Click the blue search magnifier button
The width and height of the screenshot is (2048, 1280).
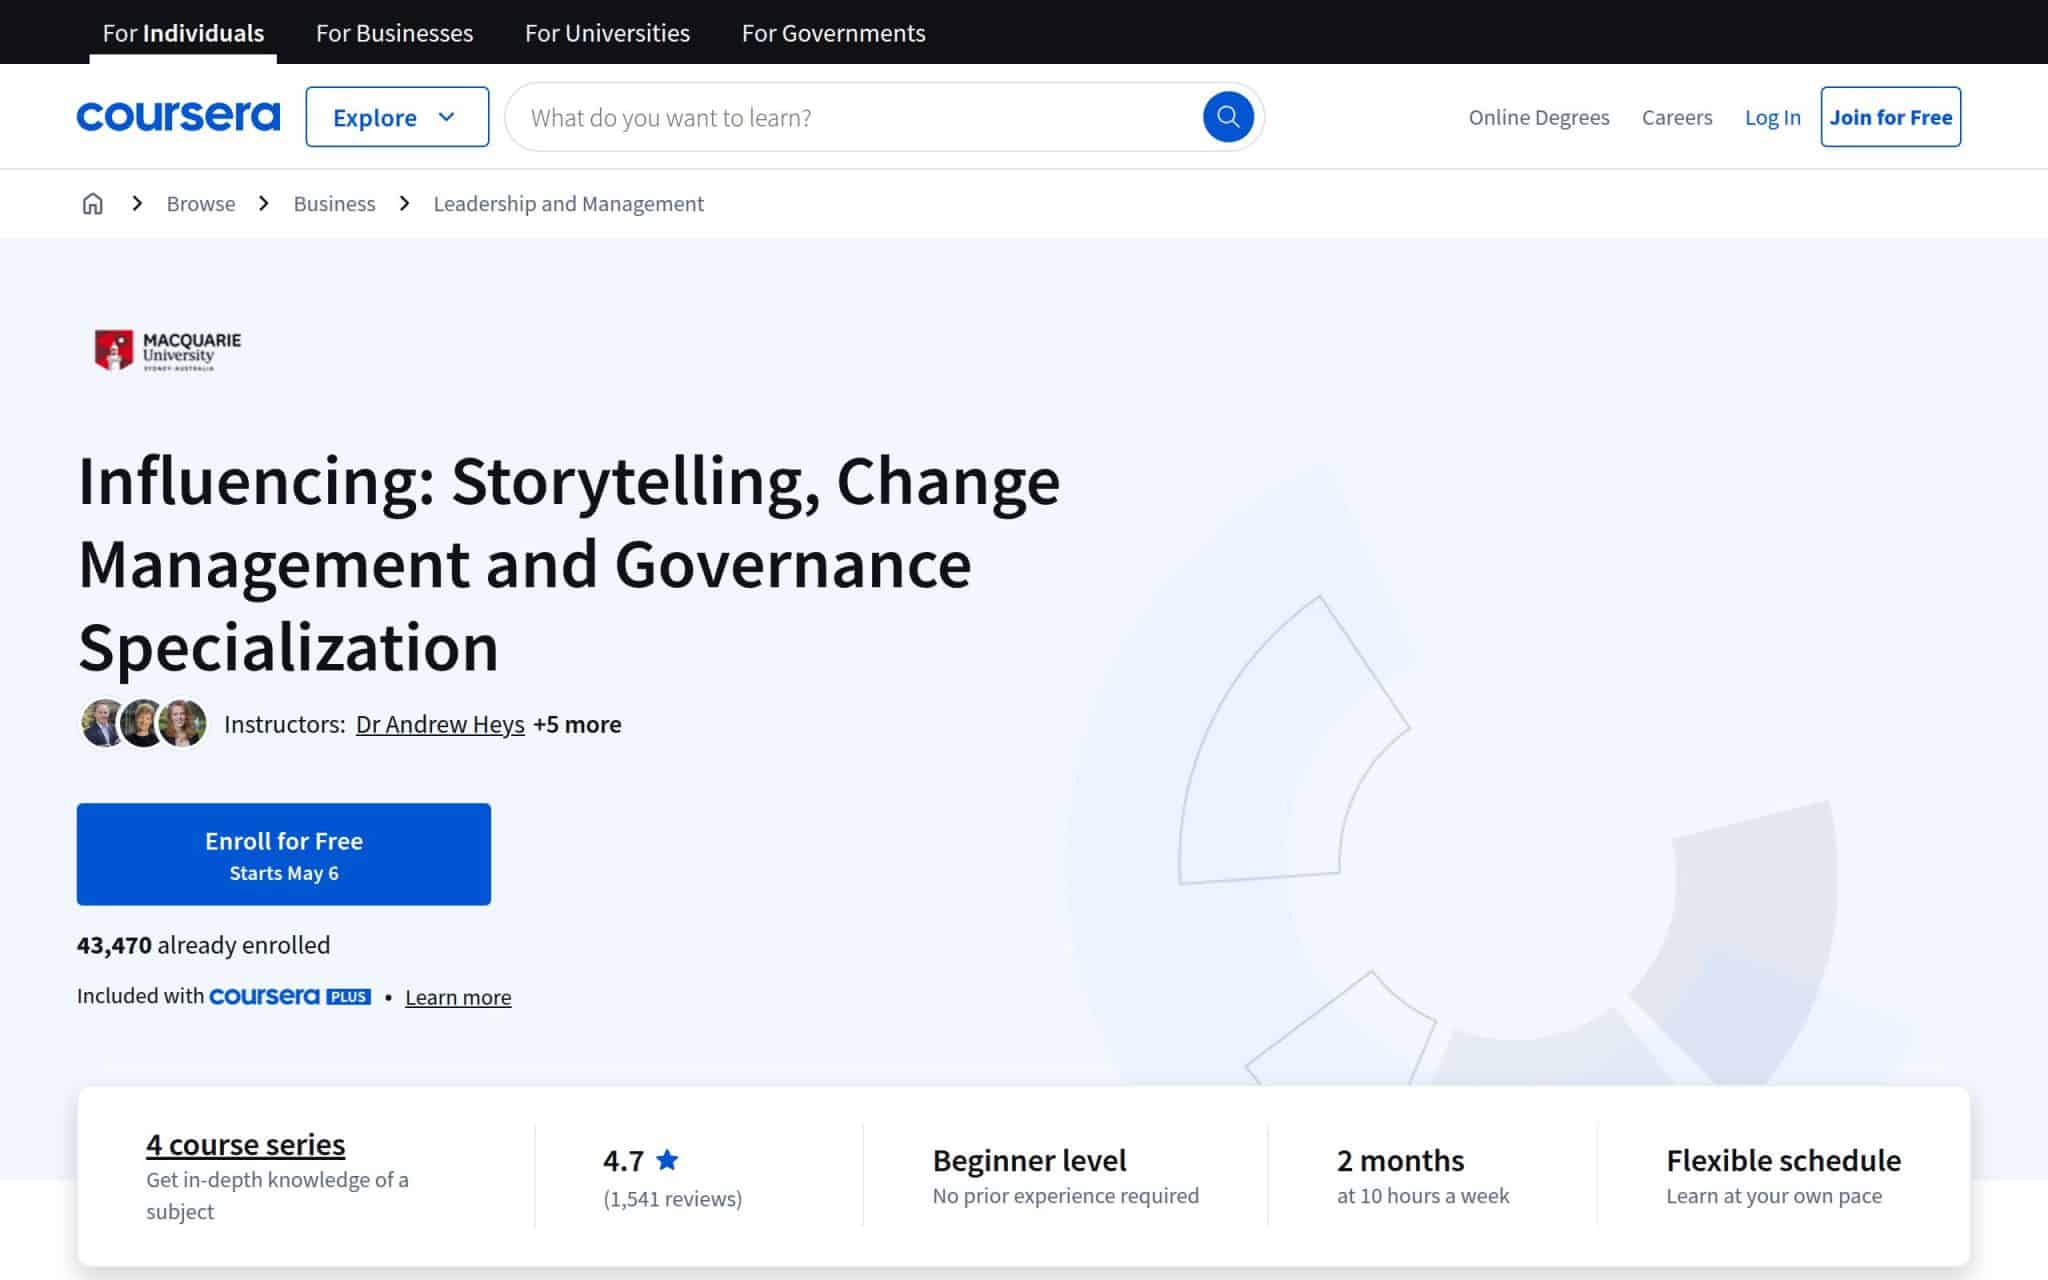[x=1228, y=117]
